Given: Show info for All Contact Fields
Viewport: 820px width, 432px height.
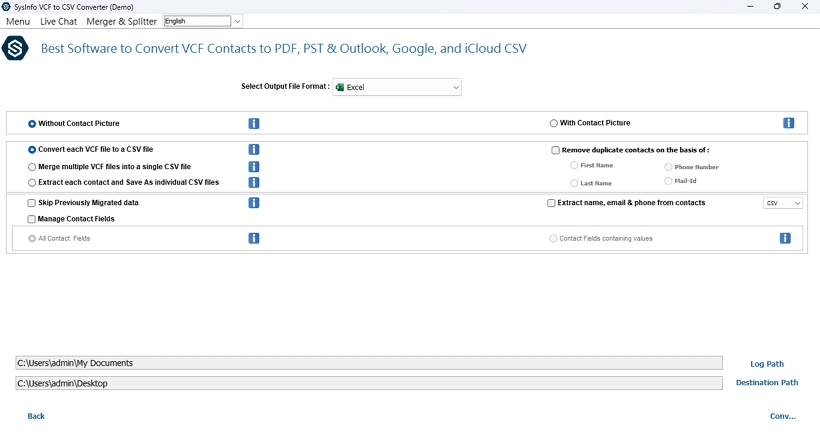Looking at the screenshot, I should coord(254,238).
